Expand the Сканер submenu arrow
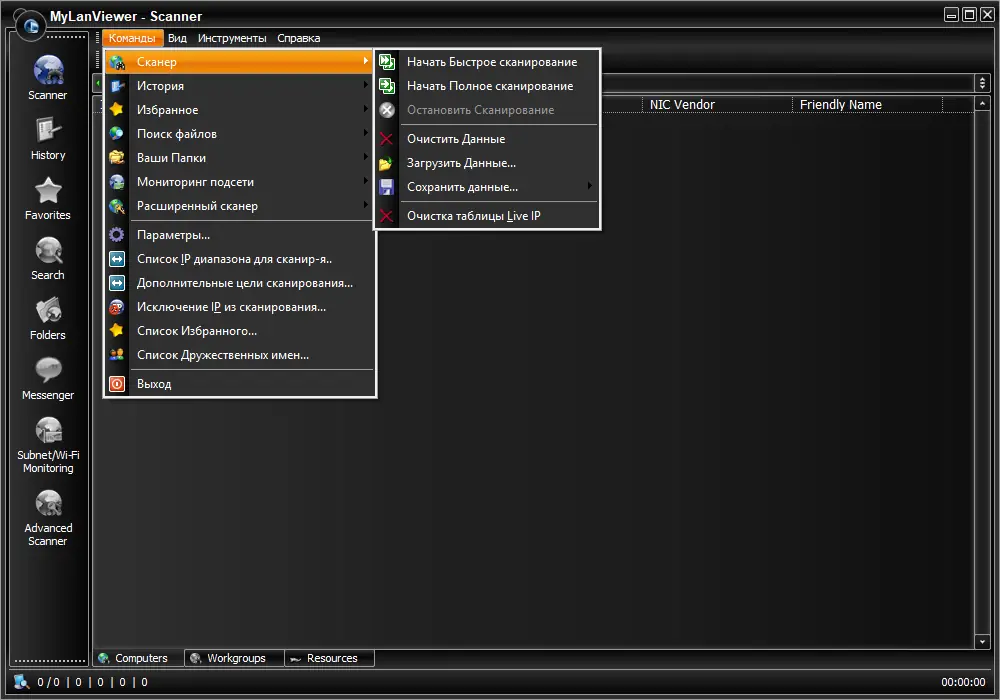Viewport: 1000px width, 700px height. pos(366,61)
